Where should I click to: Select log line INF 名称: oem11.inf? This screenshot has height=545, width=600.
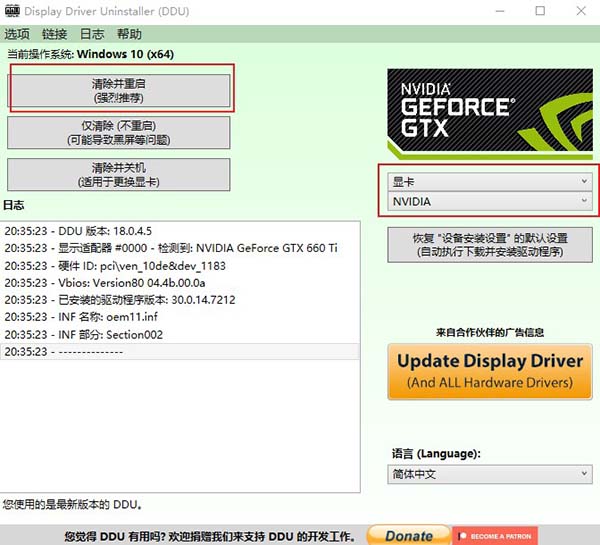180,317
